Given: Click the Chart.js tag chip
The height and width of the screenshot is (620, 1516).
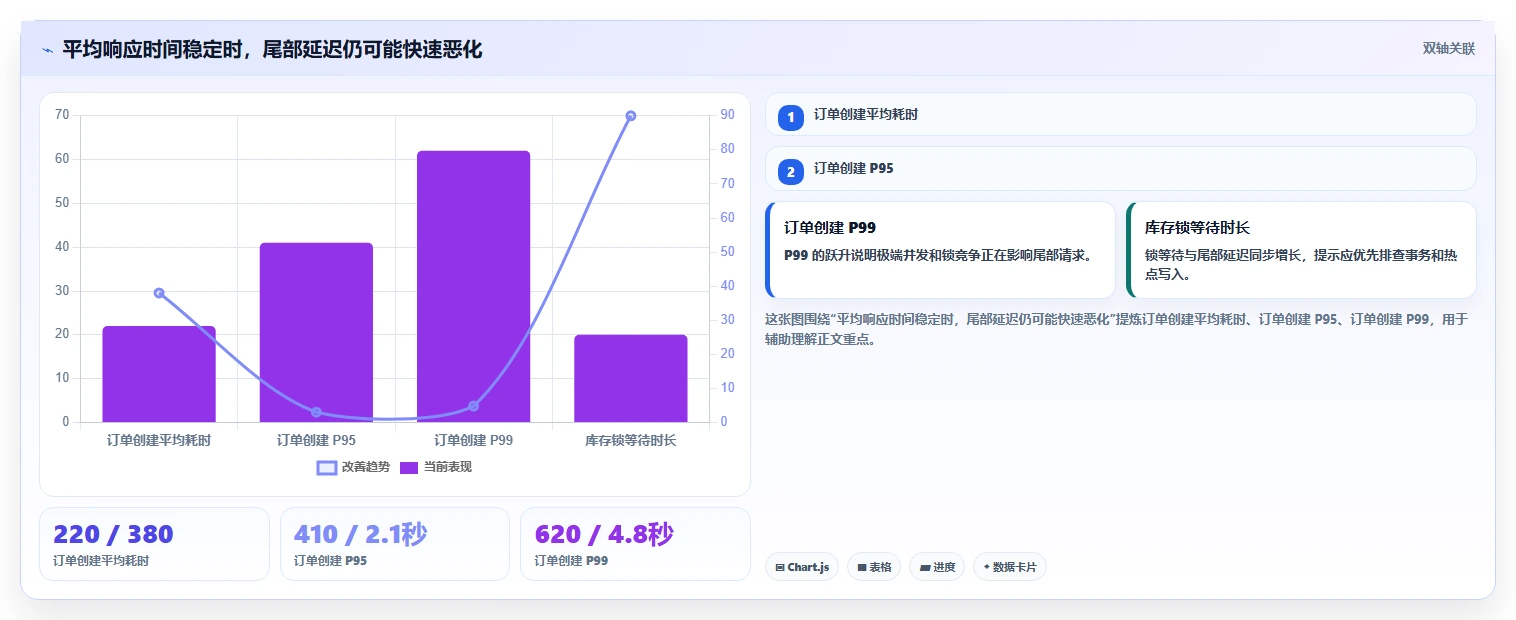Looking at the screenshot, I should click(x=802, y=567).
